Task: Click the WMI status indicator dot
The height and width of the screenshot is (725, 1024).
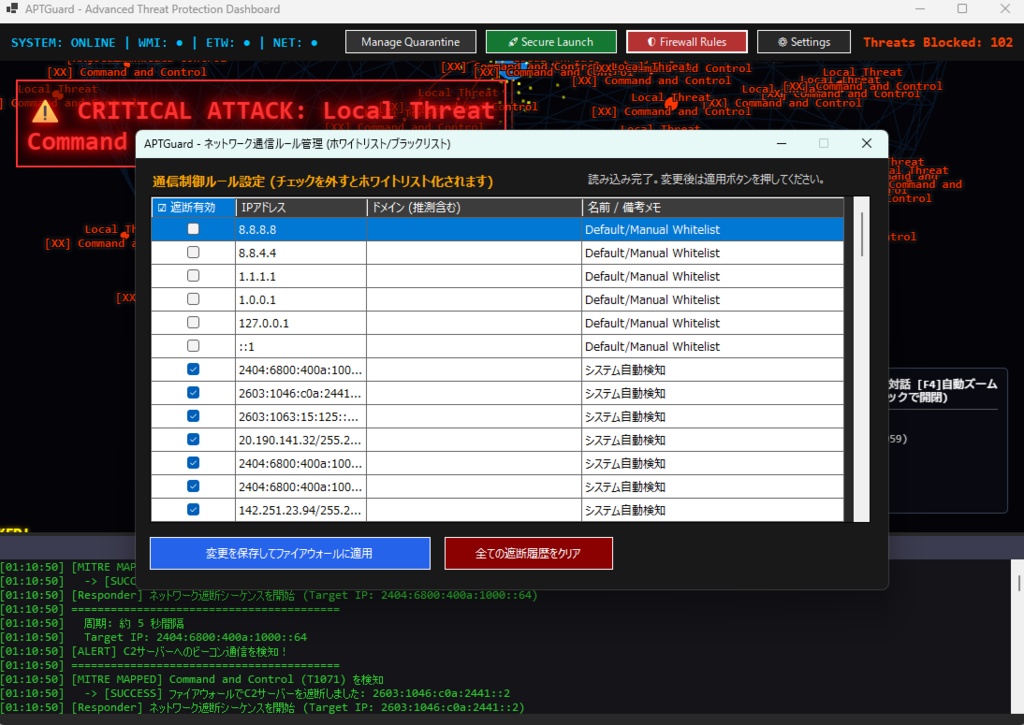Action: [180, 43]
